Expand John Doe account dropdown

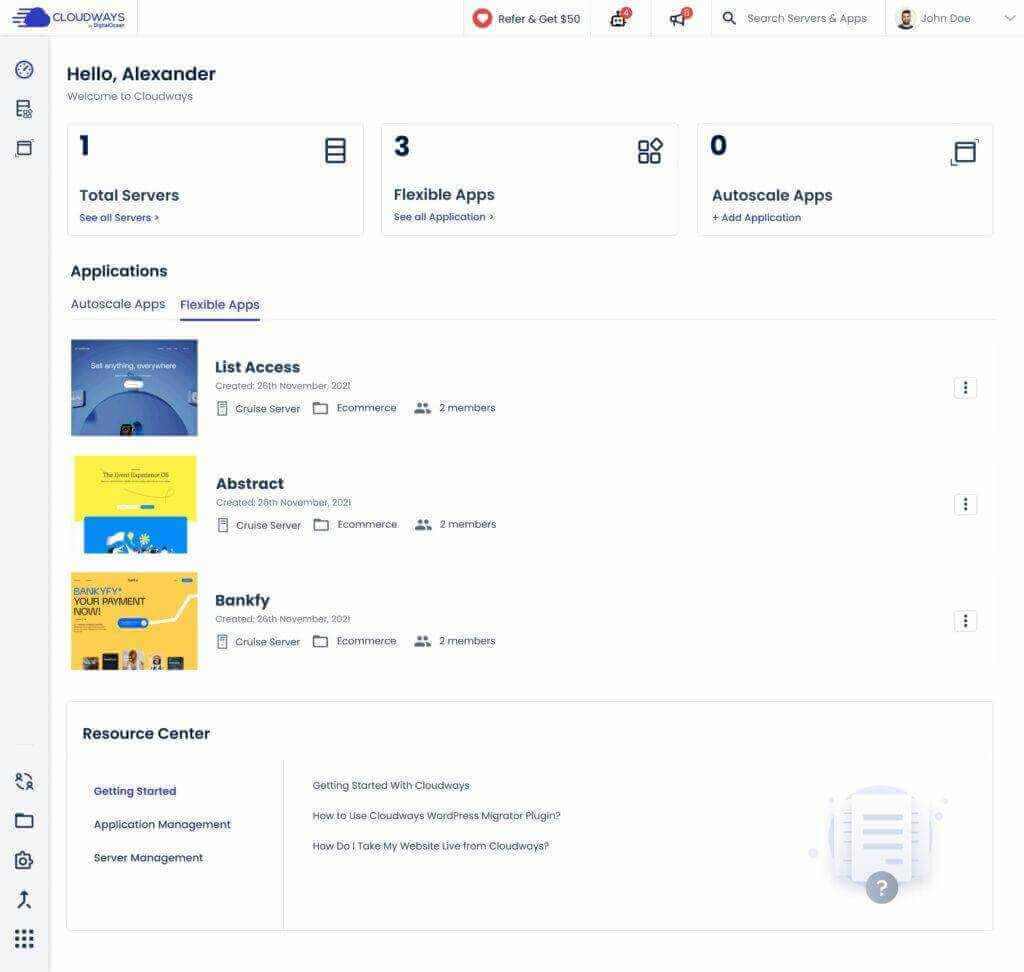(x=1008, y=18)
